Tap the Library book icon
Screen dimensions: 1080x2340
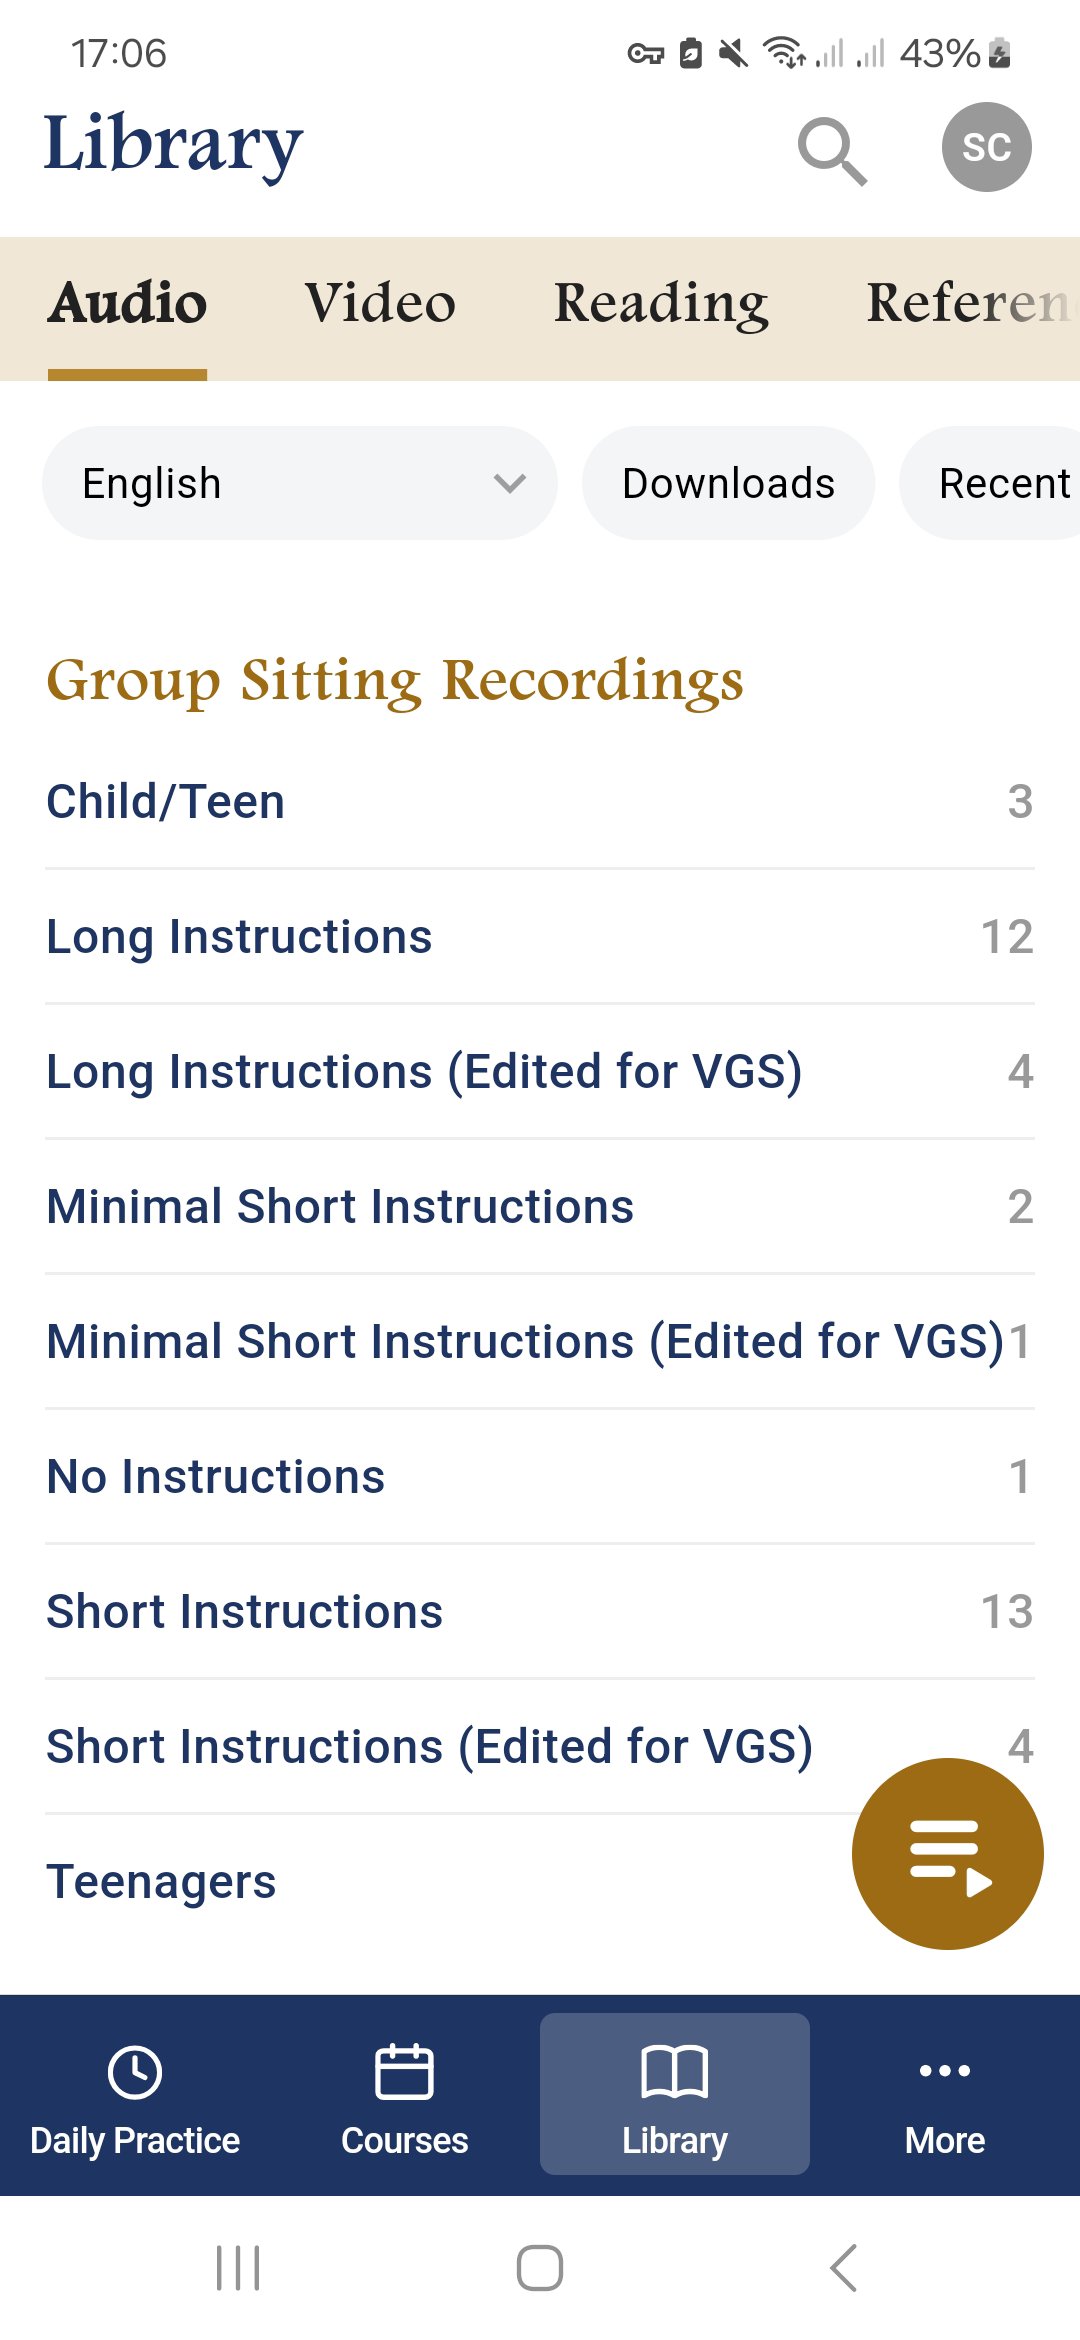(x=674, y=2071)
